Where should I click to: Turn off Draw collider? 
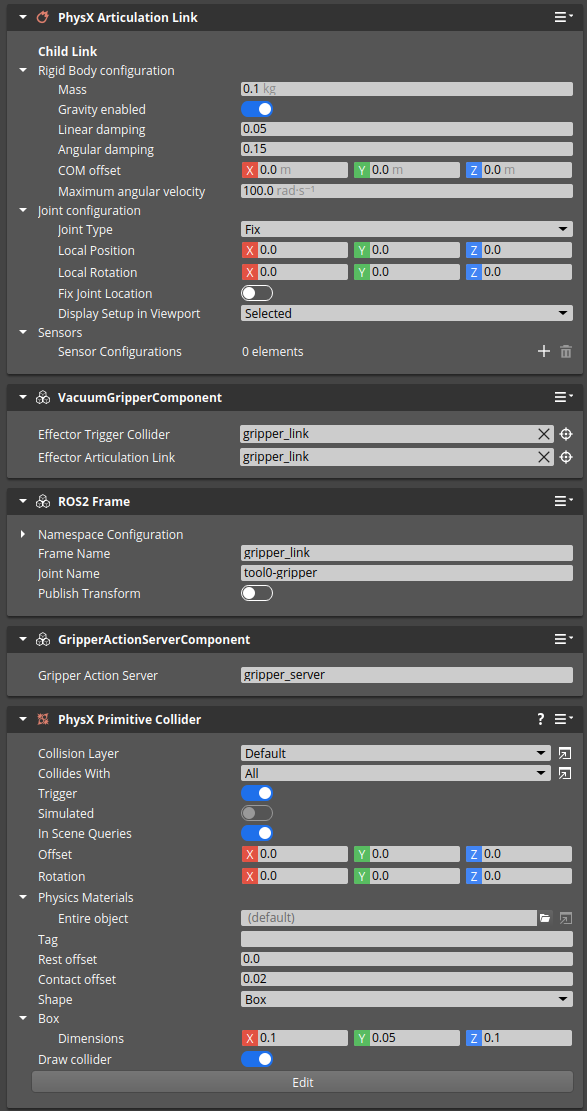(257, 1059)
